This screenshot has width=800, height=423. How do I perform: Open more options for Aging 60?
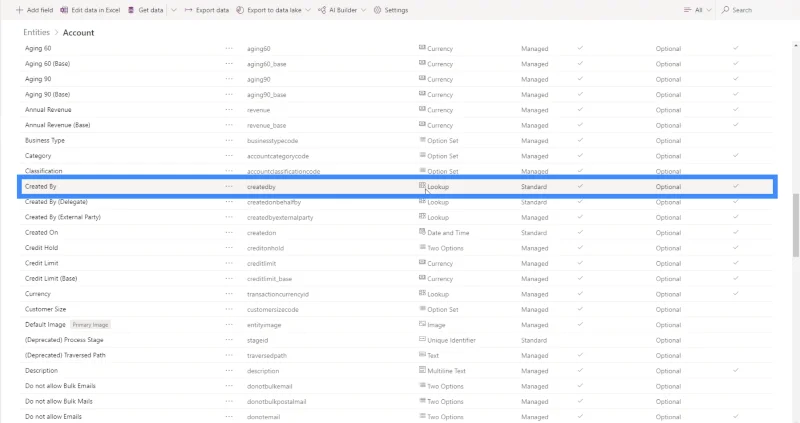pos(229,48)
